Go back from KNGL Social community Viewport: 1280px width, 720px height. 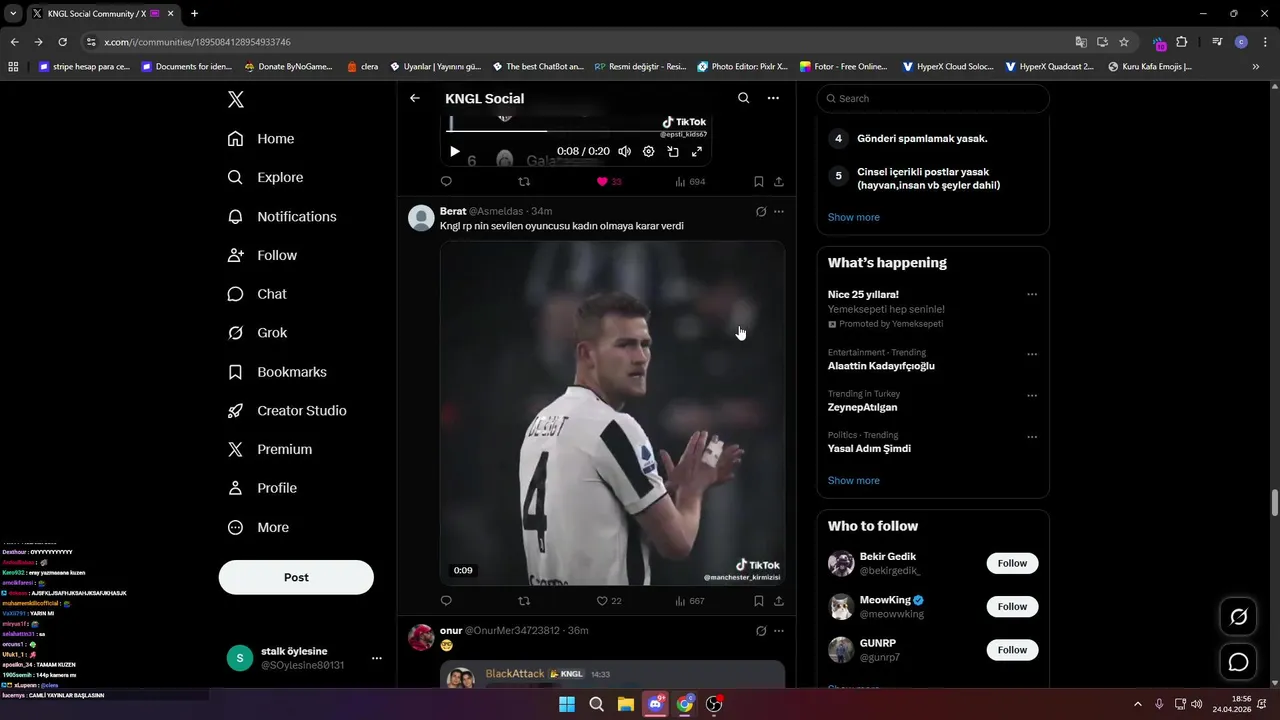click(415, 98)
